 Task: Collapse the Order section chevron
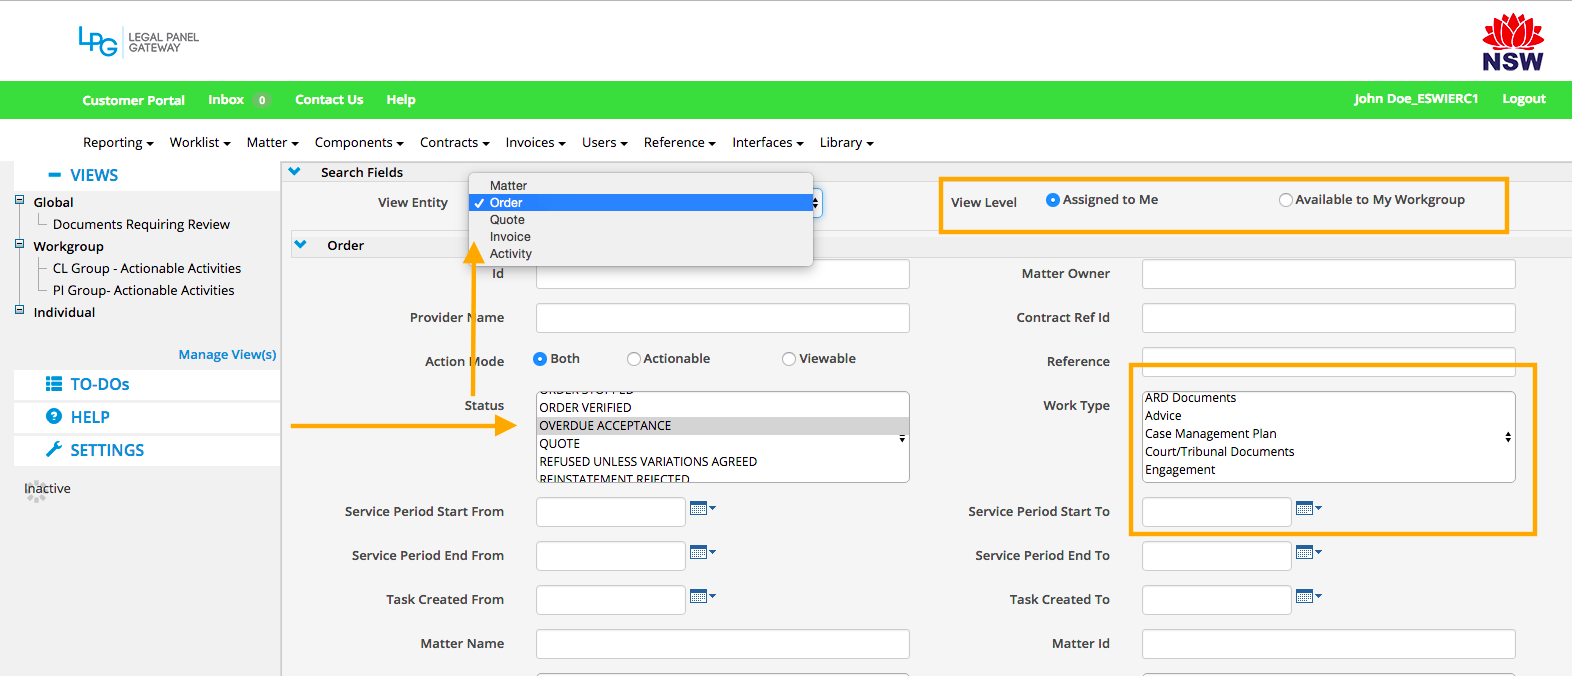tap(300, 244)
